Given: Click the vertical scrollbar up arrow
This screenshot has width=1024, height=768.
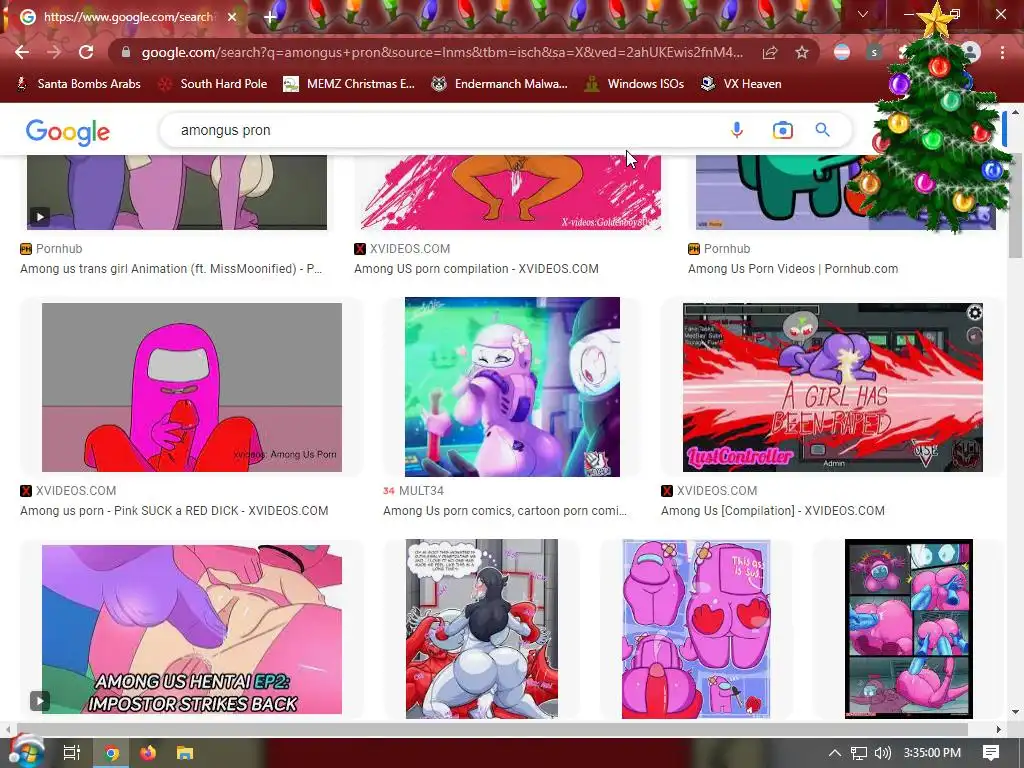Looking at the screenshot, I should 1016,112.
